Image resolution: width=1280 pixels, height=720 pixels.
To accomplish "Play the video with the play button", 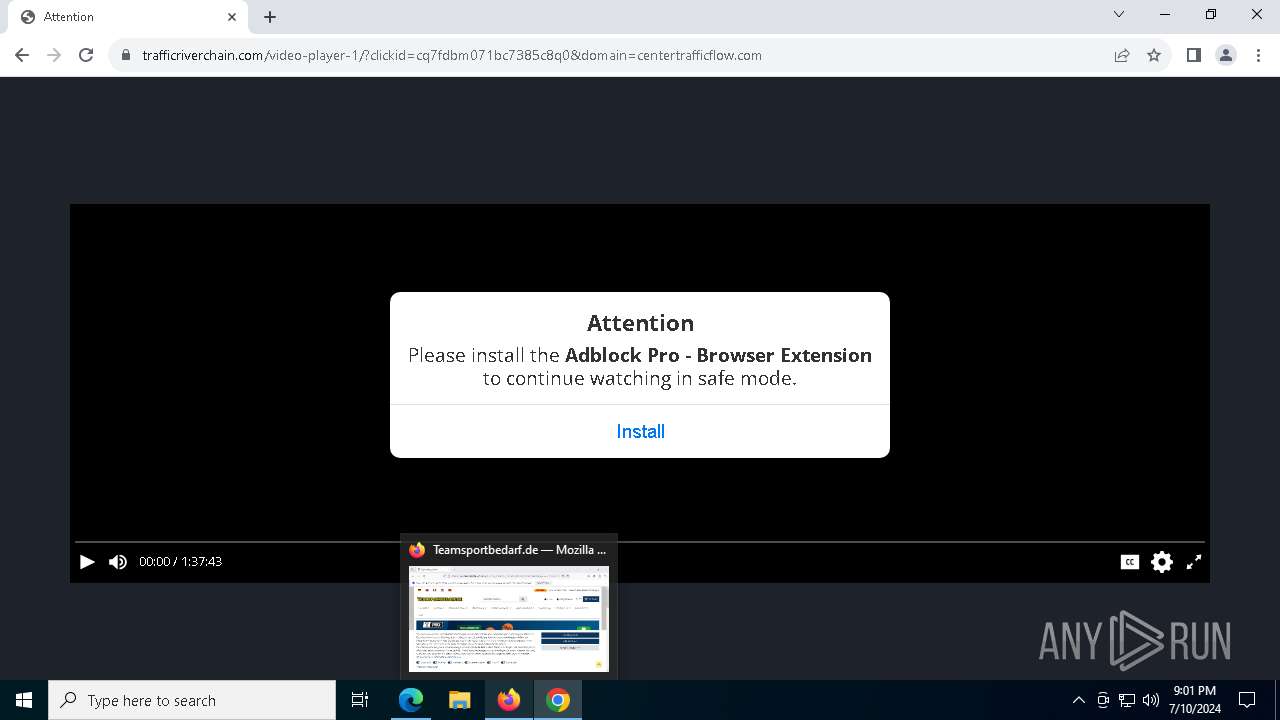I will (87, 562).
